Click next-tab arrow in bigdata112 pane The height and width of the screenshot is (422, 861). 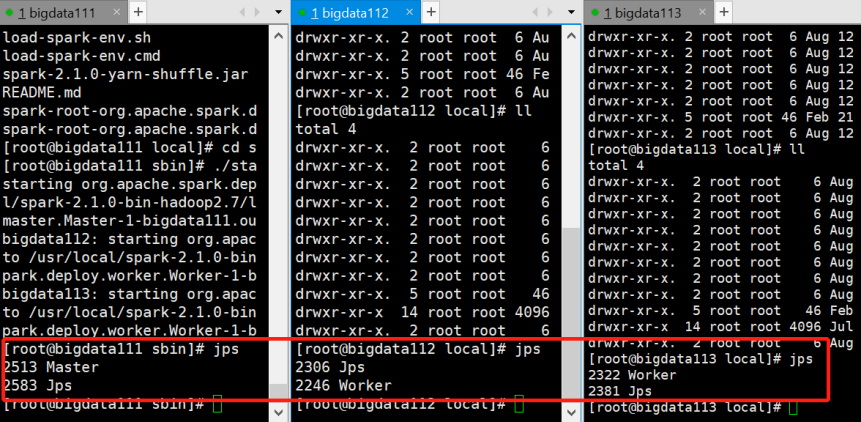(x=552, y=12)
